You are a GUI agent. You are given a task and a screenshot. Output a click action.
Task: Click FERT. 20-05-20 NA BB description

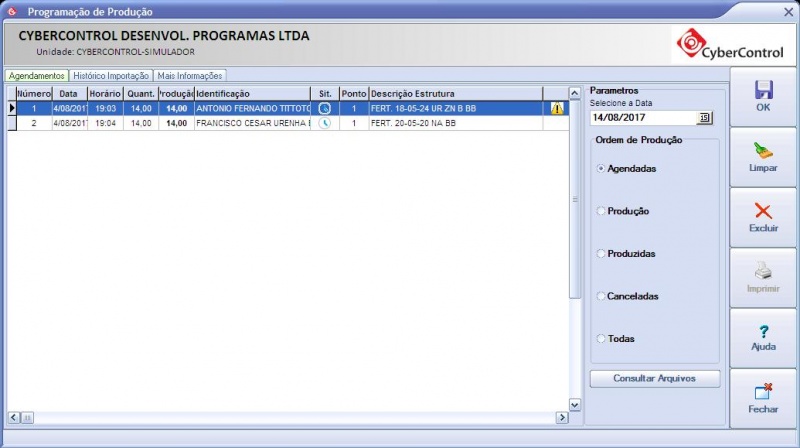click(x=456, y=123)
